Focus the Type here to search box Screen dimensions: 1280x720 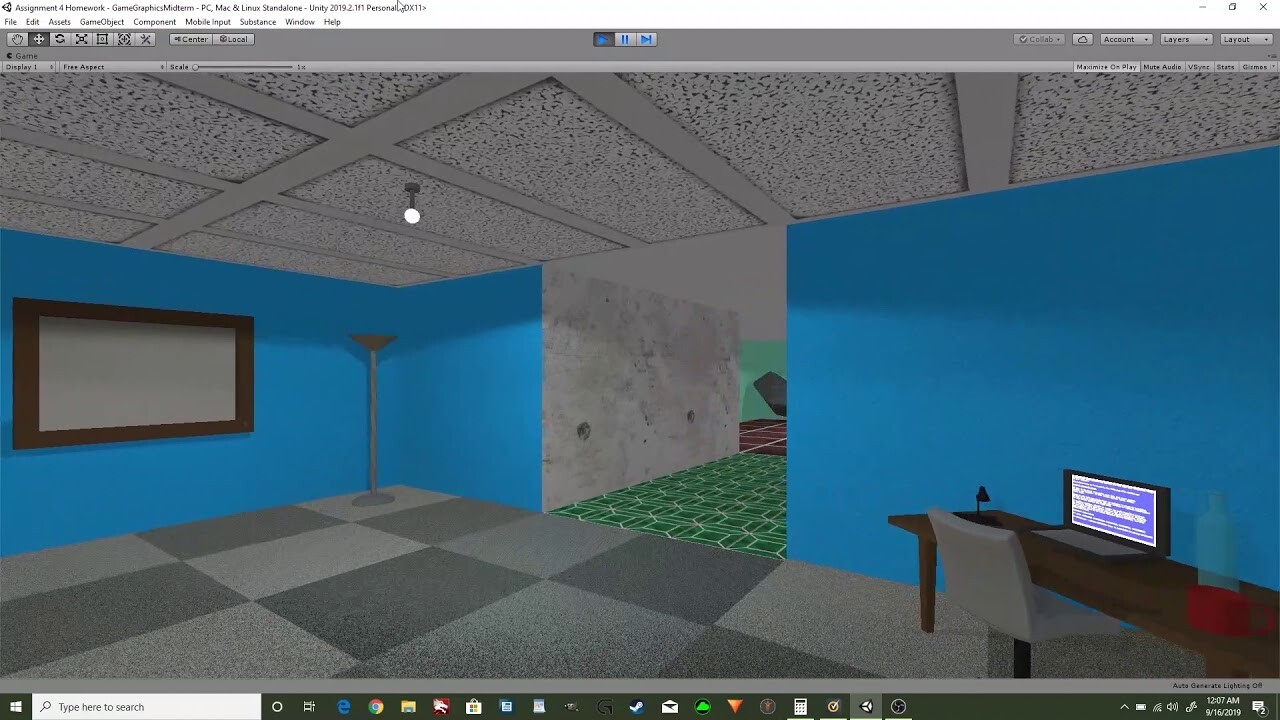146,707
